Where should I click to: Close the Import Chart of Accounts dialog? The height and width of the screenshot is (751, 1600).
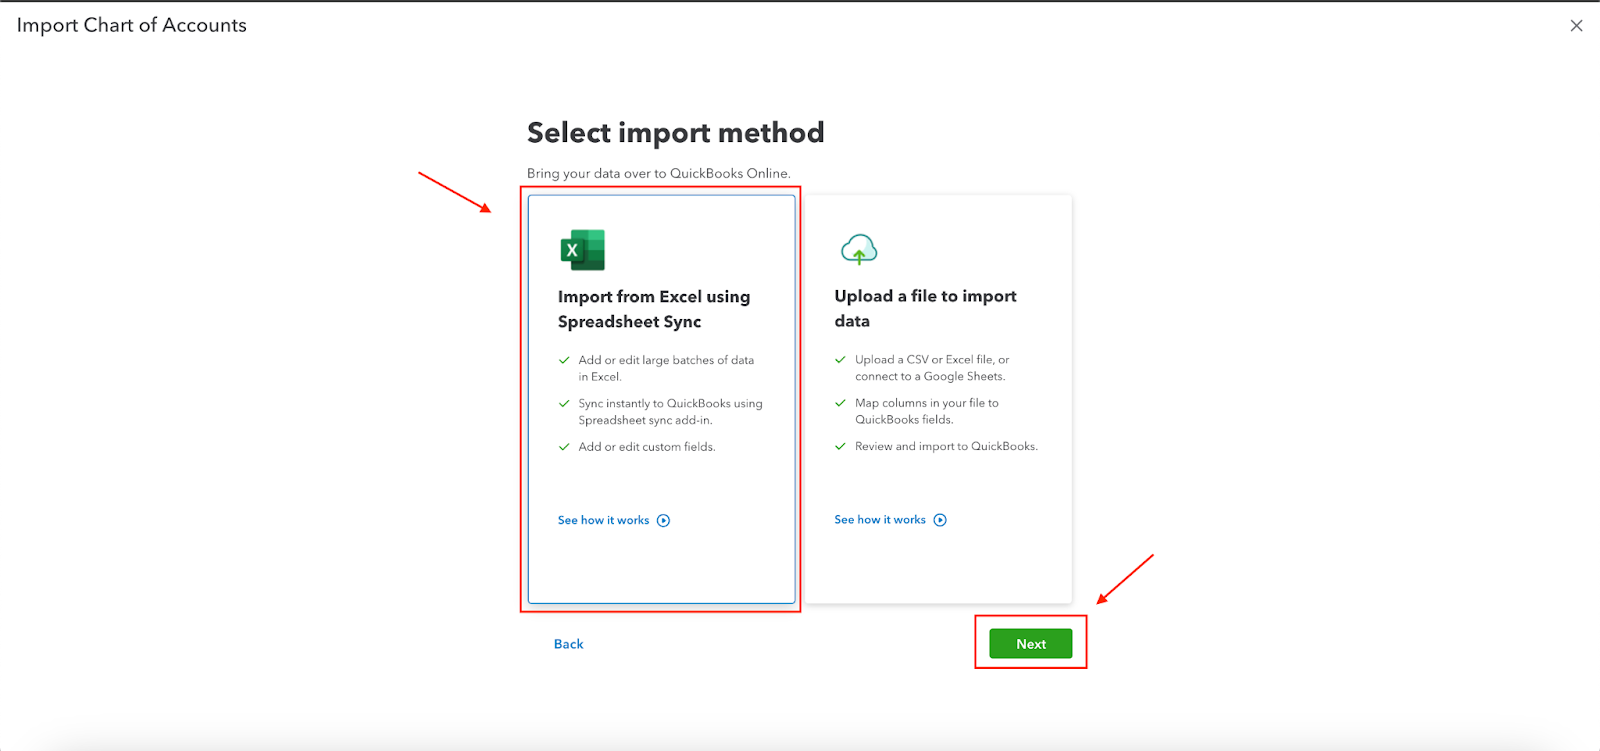click(x=1576, y=26)
